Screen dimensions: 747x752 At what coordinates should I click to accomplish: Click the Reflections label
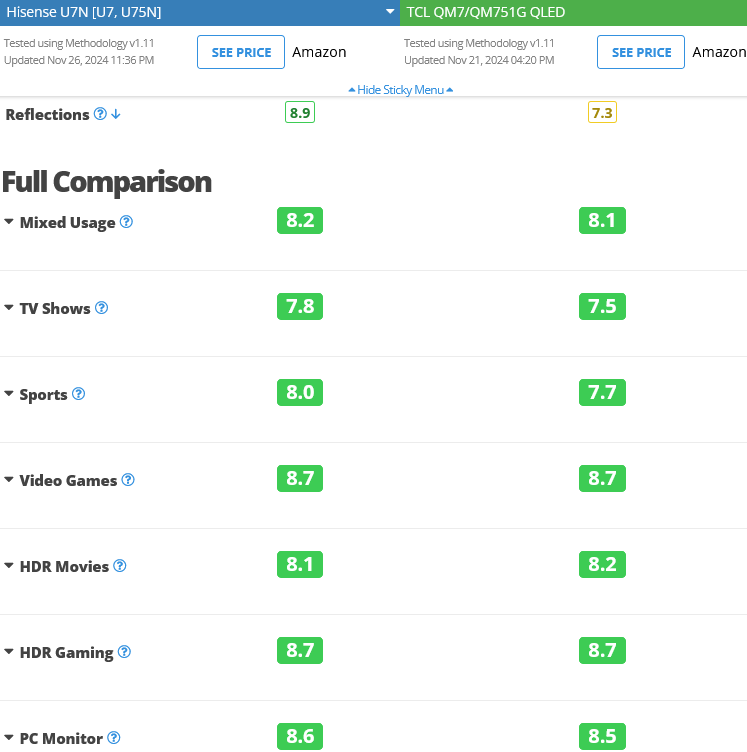click(47, 115)
